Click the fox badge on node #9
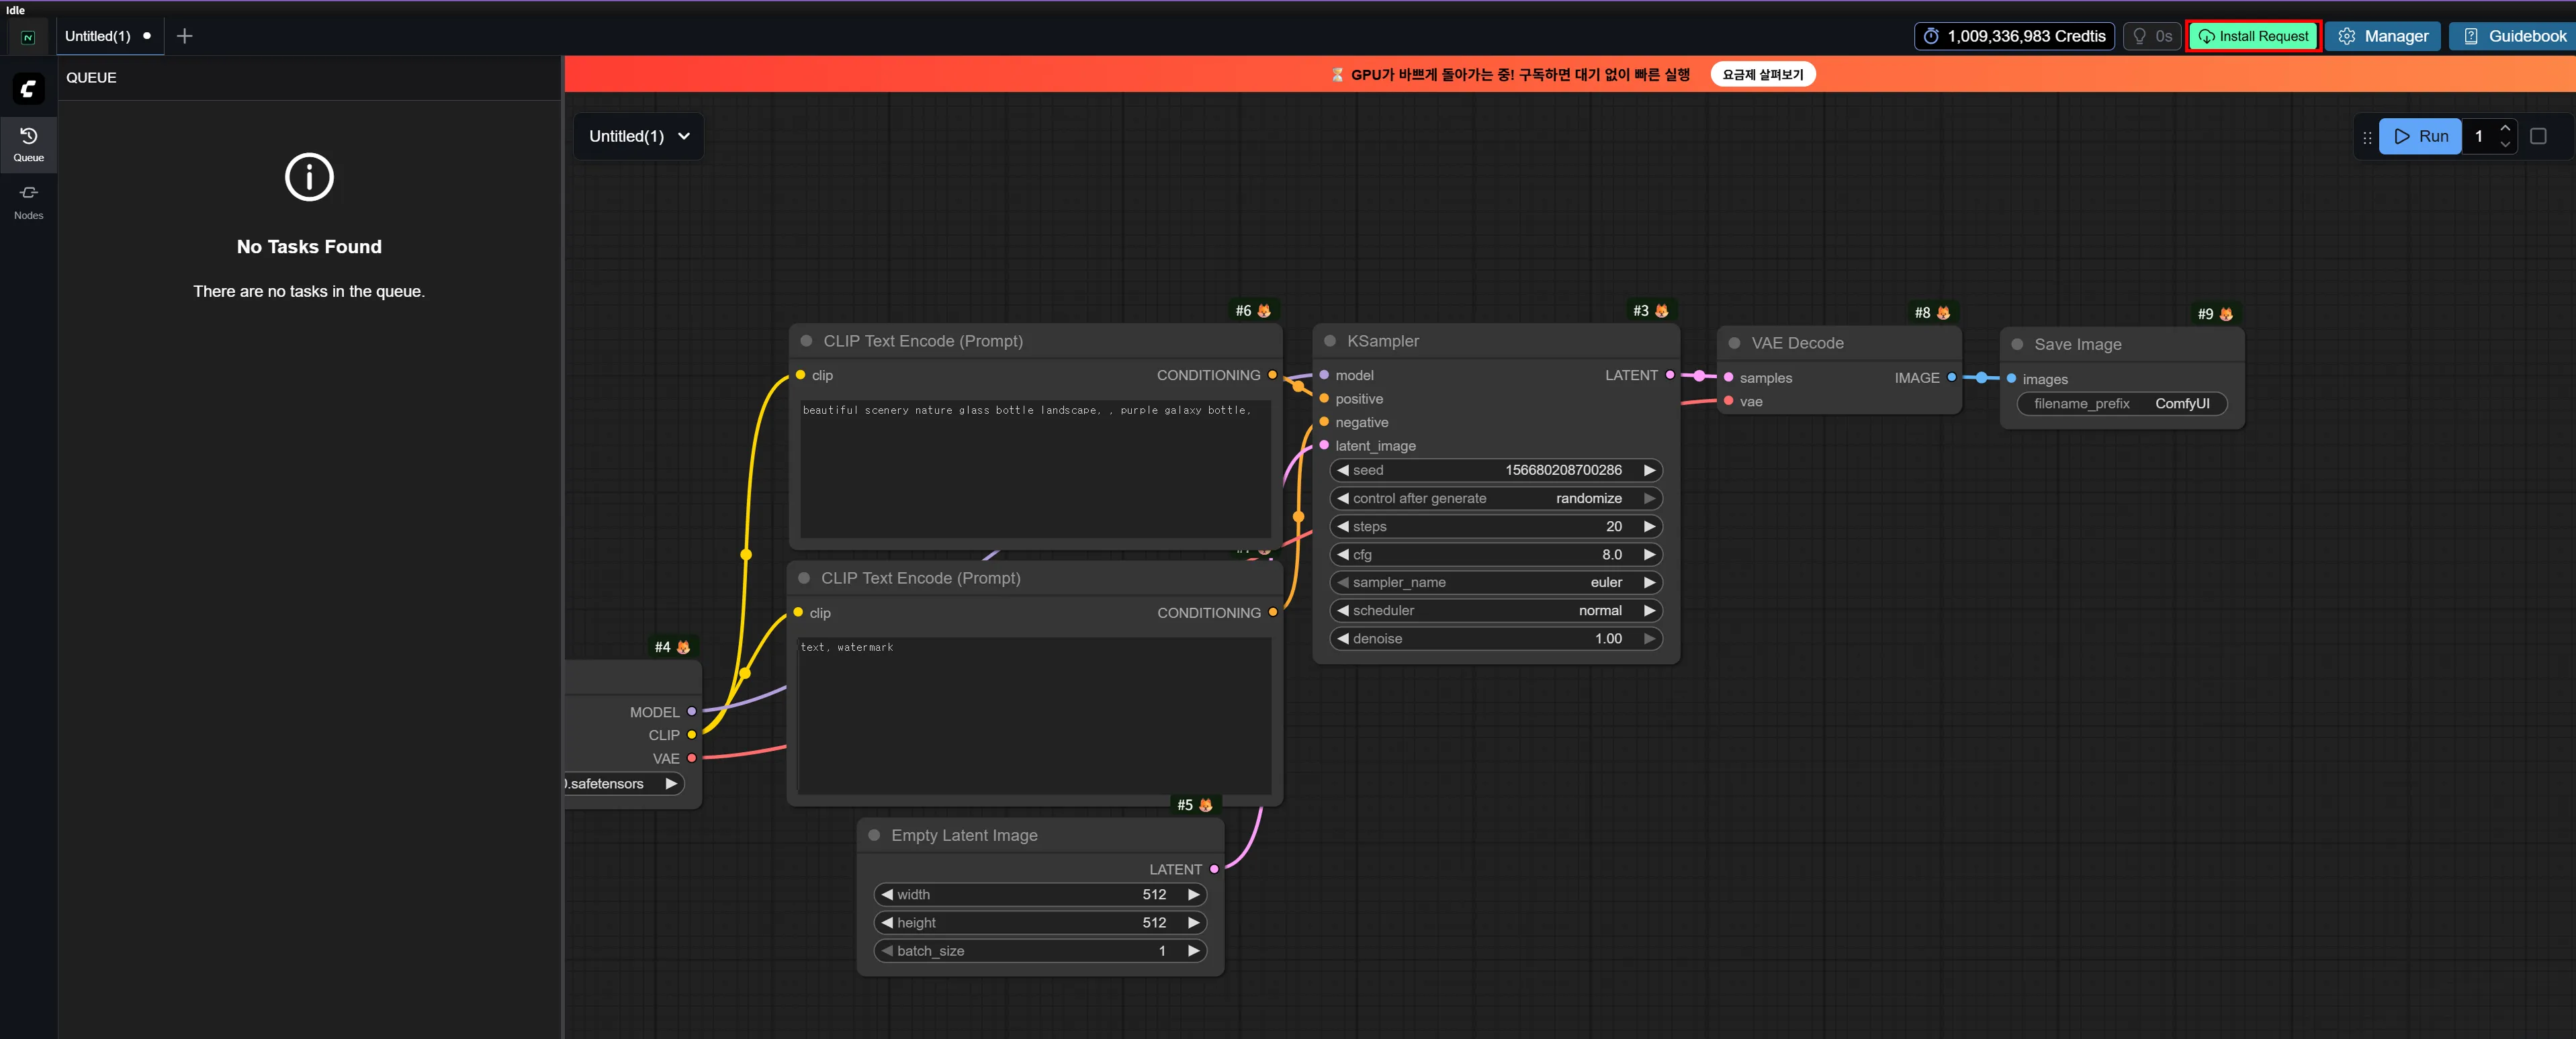The image size is (2576, 1039). point(2226,314)
